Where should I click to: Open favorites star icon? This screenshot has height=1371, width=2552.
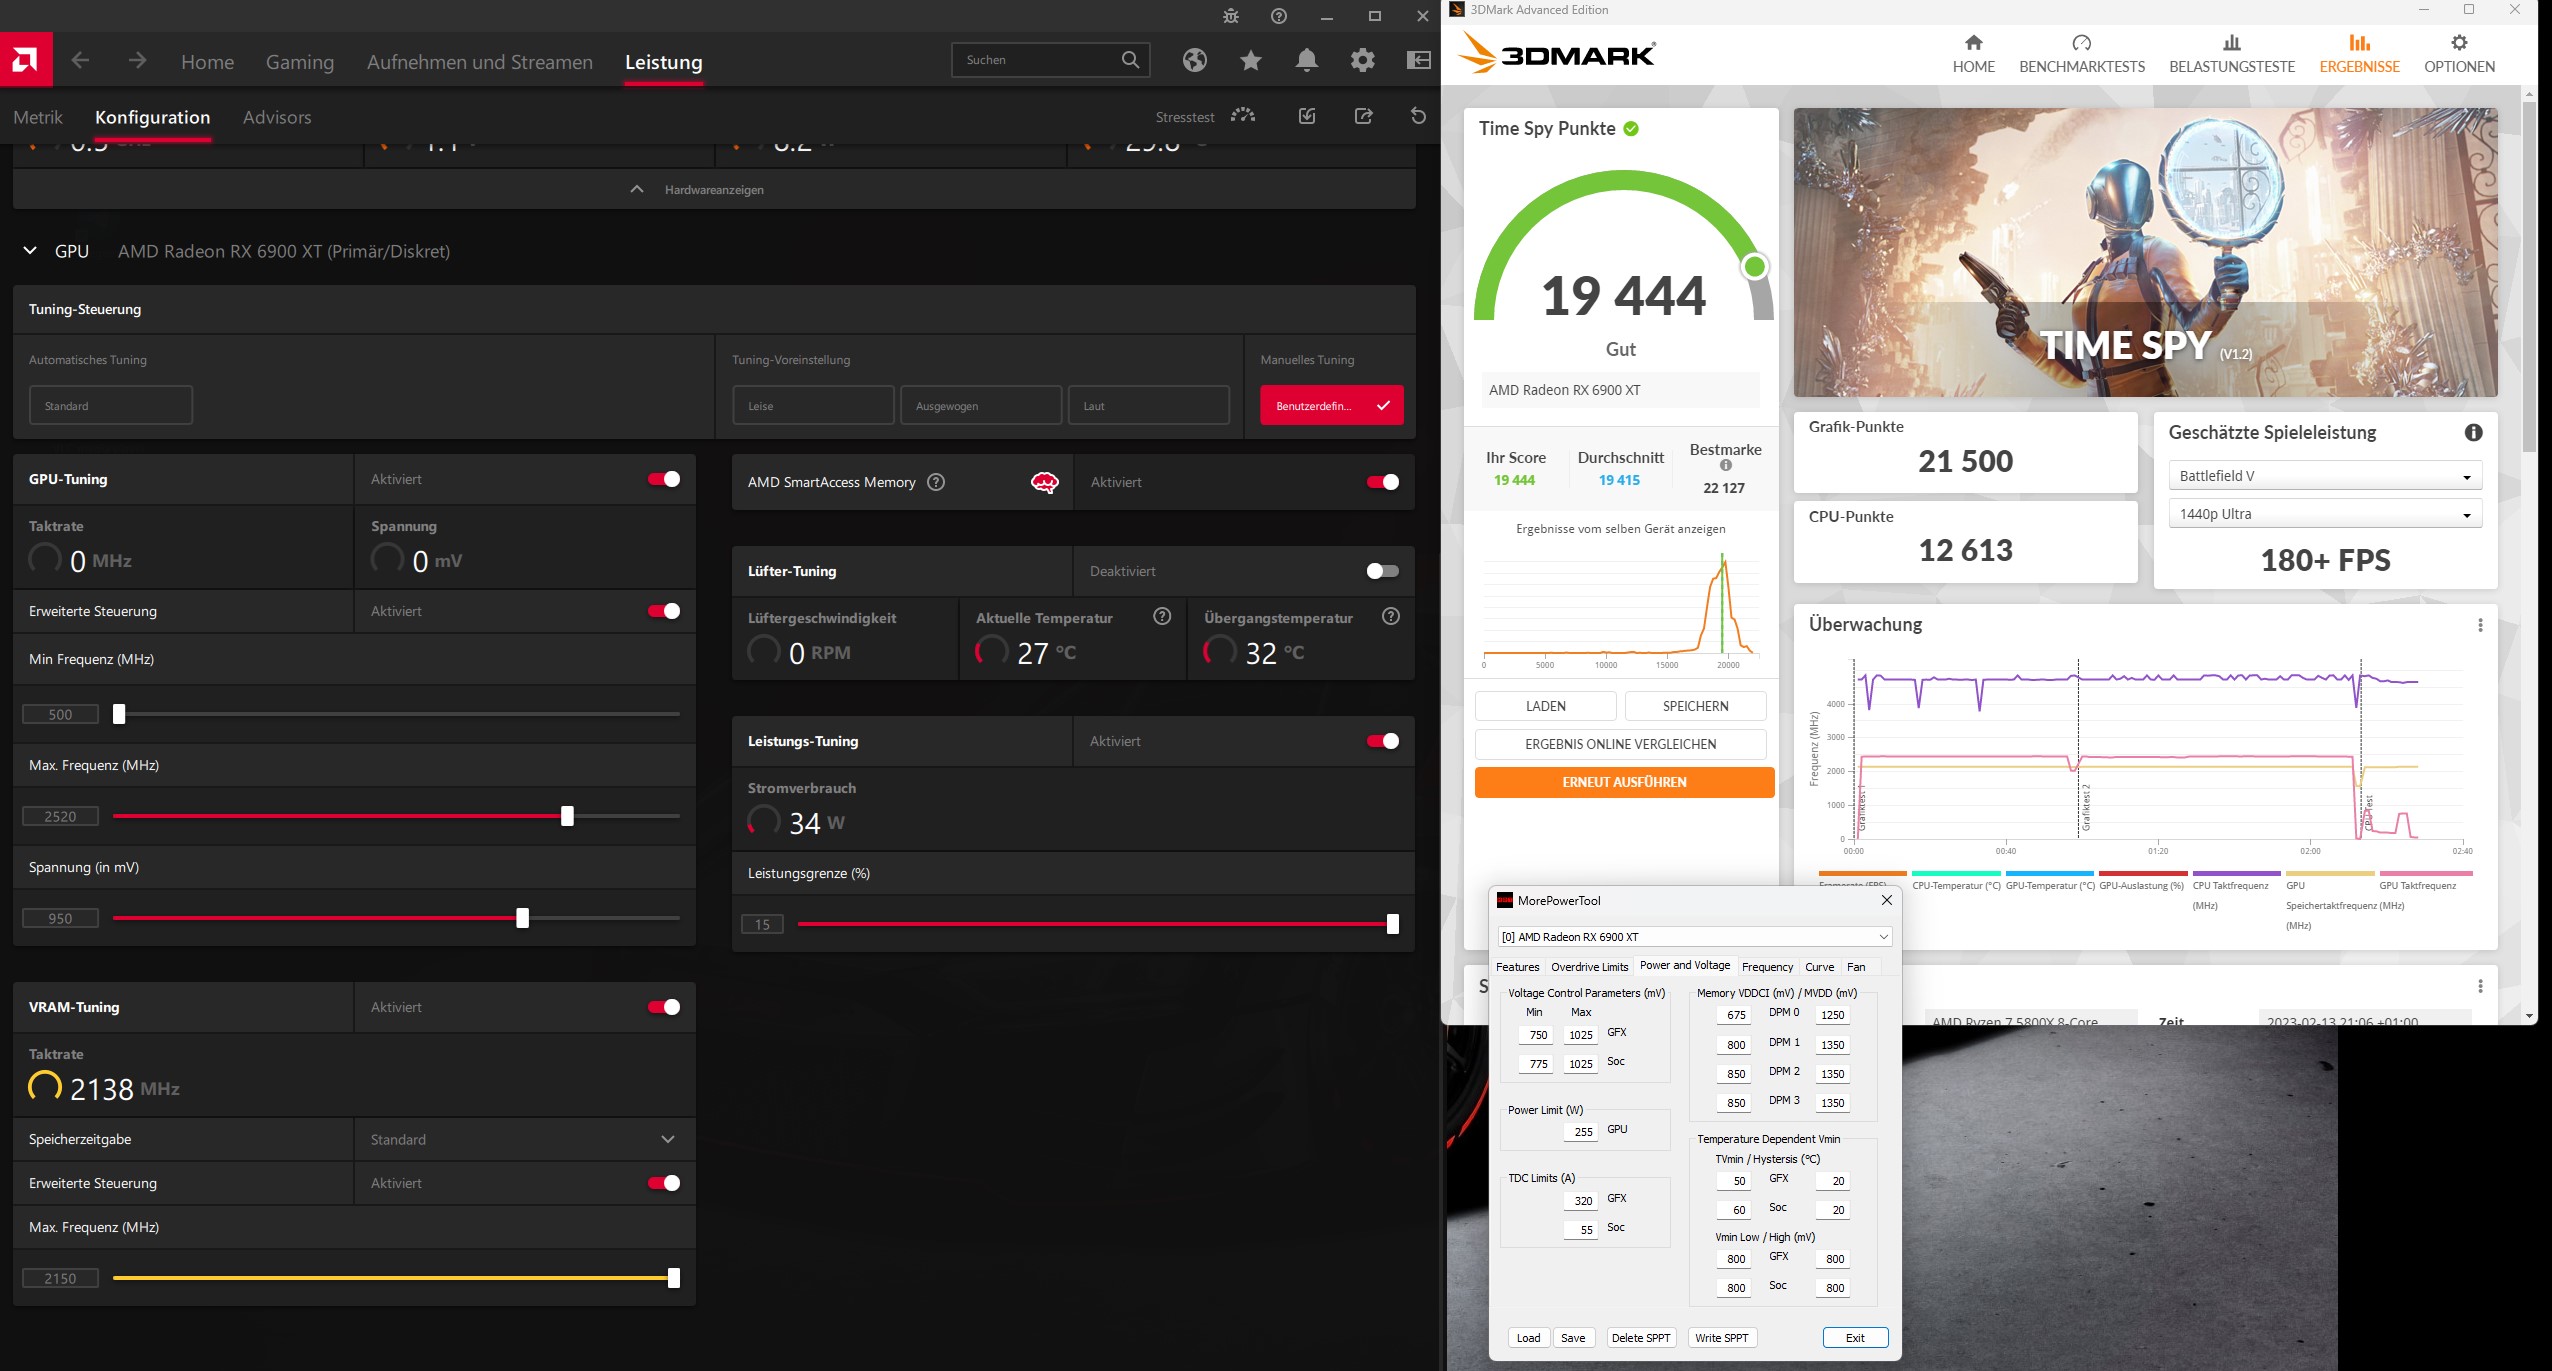tap(1250, 60)
